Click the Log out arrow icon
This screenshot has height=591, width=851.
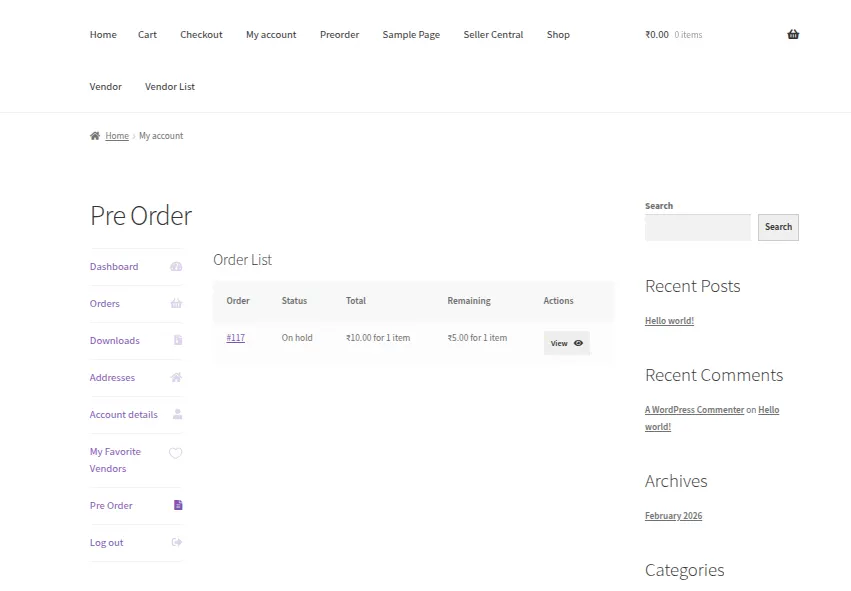[x=177, y=542]
